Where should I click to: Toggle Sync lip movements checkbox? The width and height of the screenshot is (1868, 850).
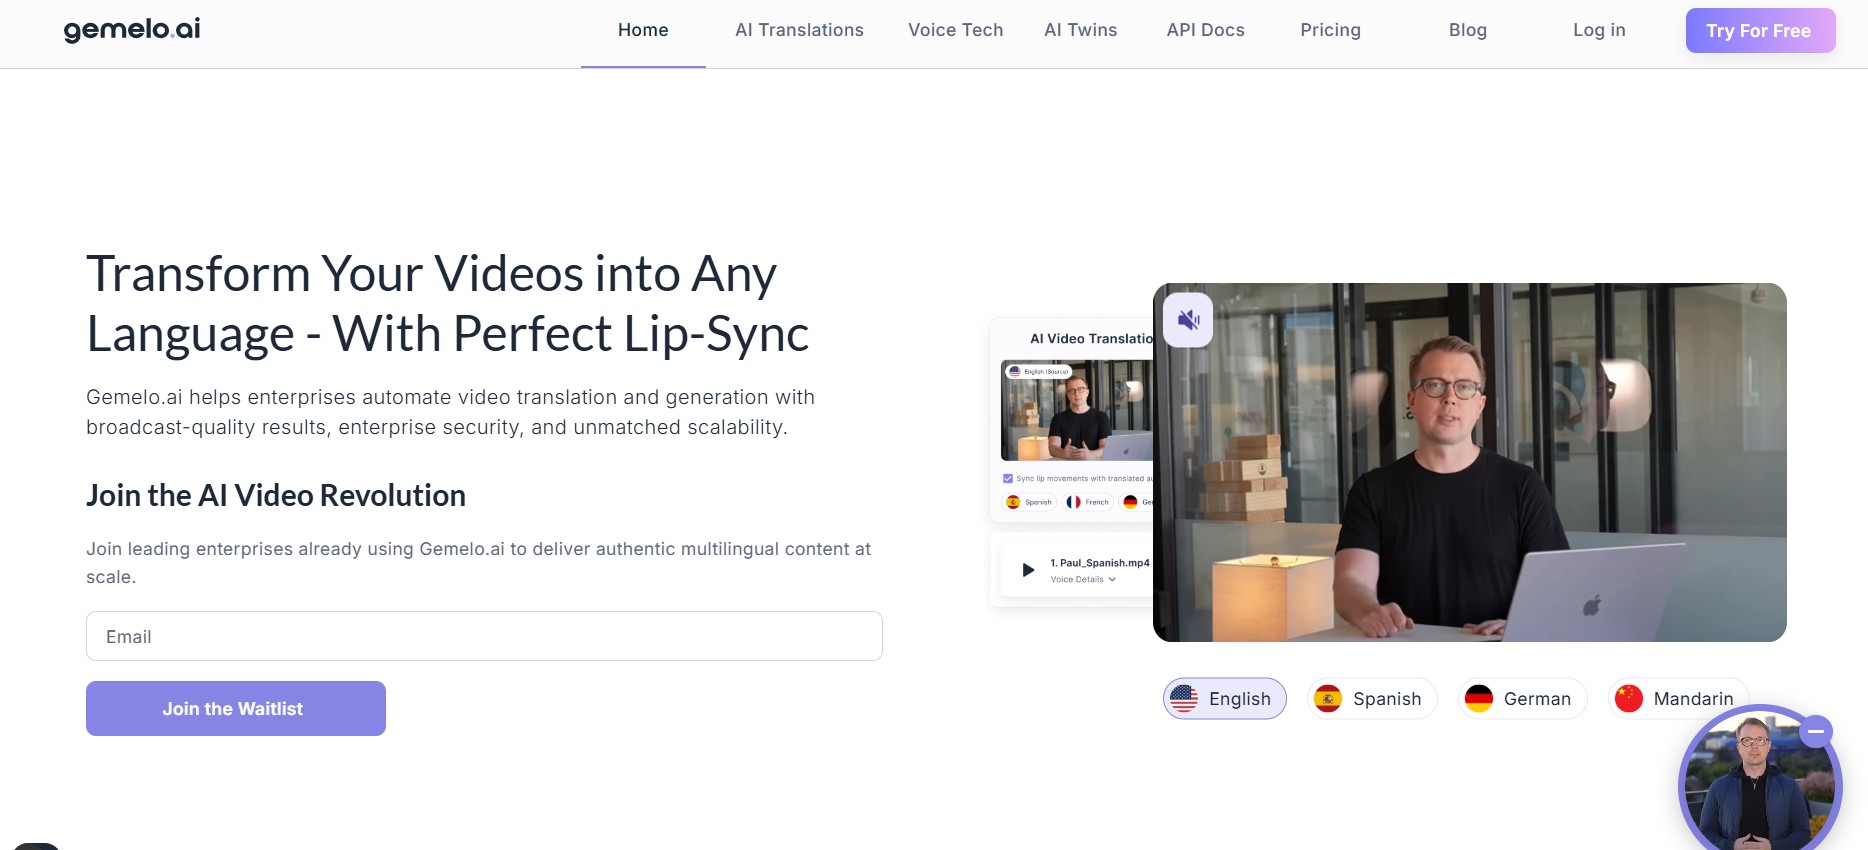(x=1008, y=478)
